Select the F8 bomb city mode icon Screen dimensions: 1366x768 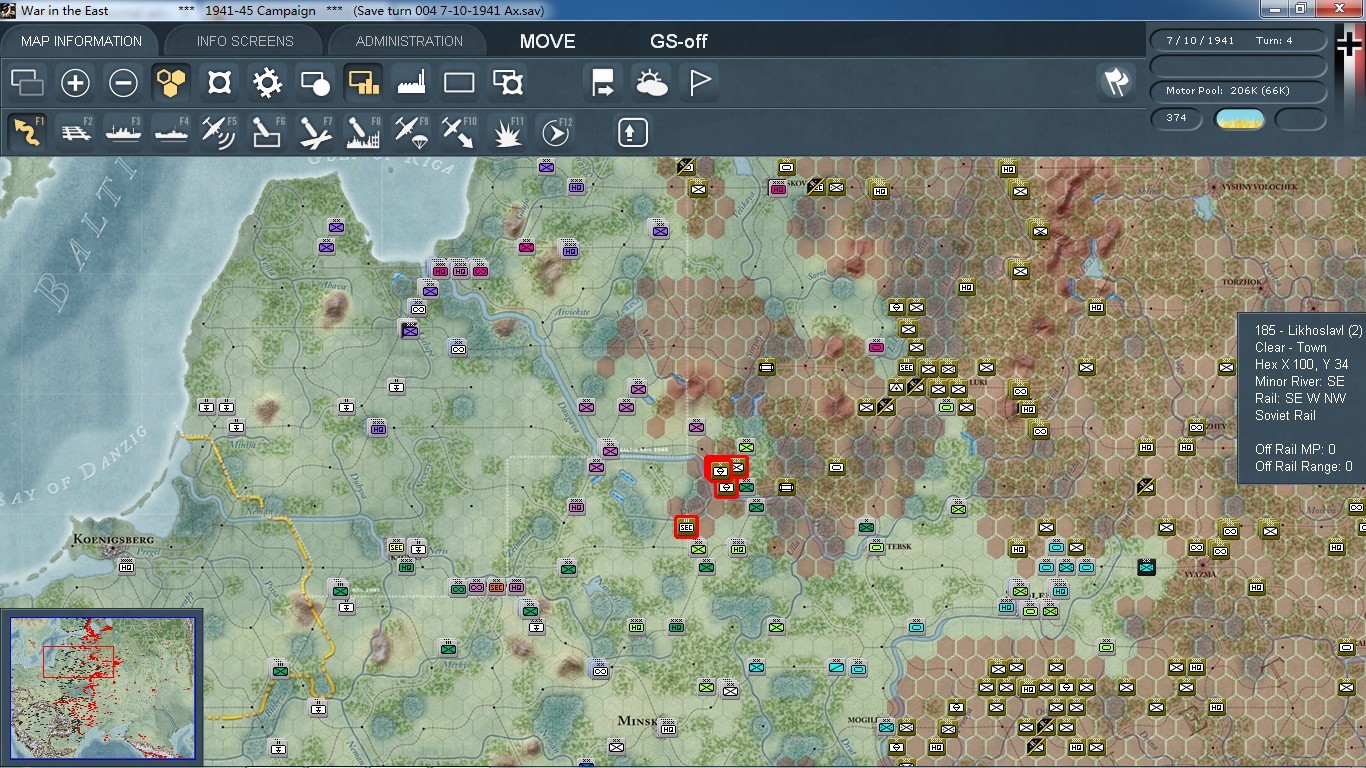pos(363,132)
